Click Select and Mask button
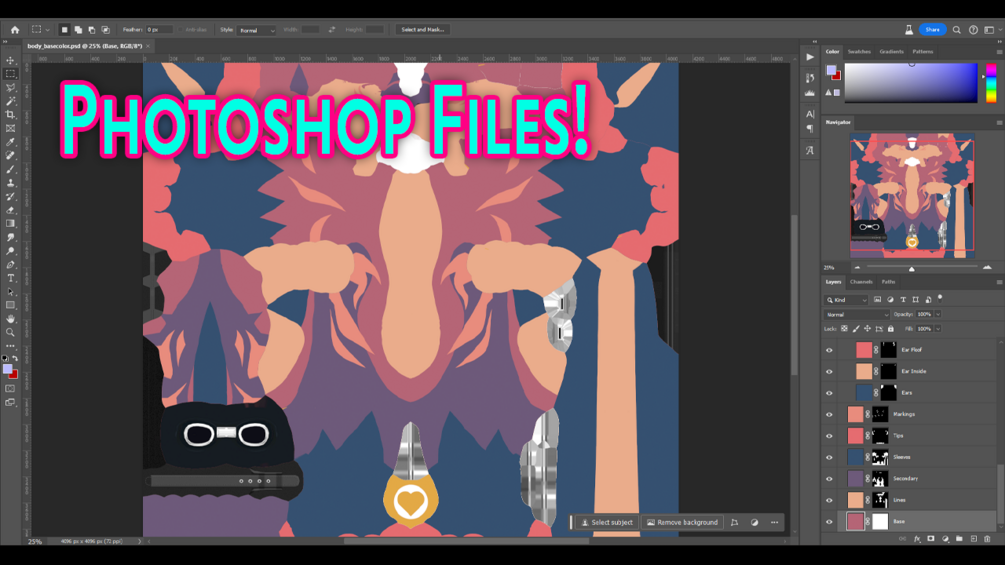The height and width of the screenshot is (565, 1005). 422,29
